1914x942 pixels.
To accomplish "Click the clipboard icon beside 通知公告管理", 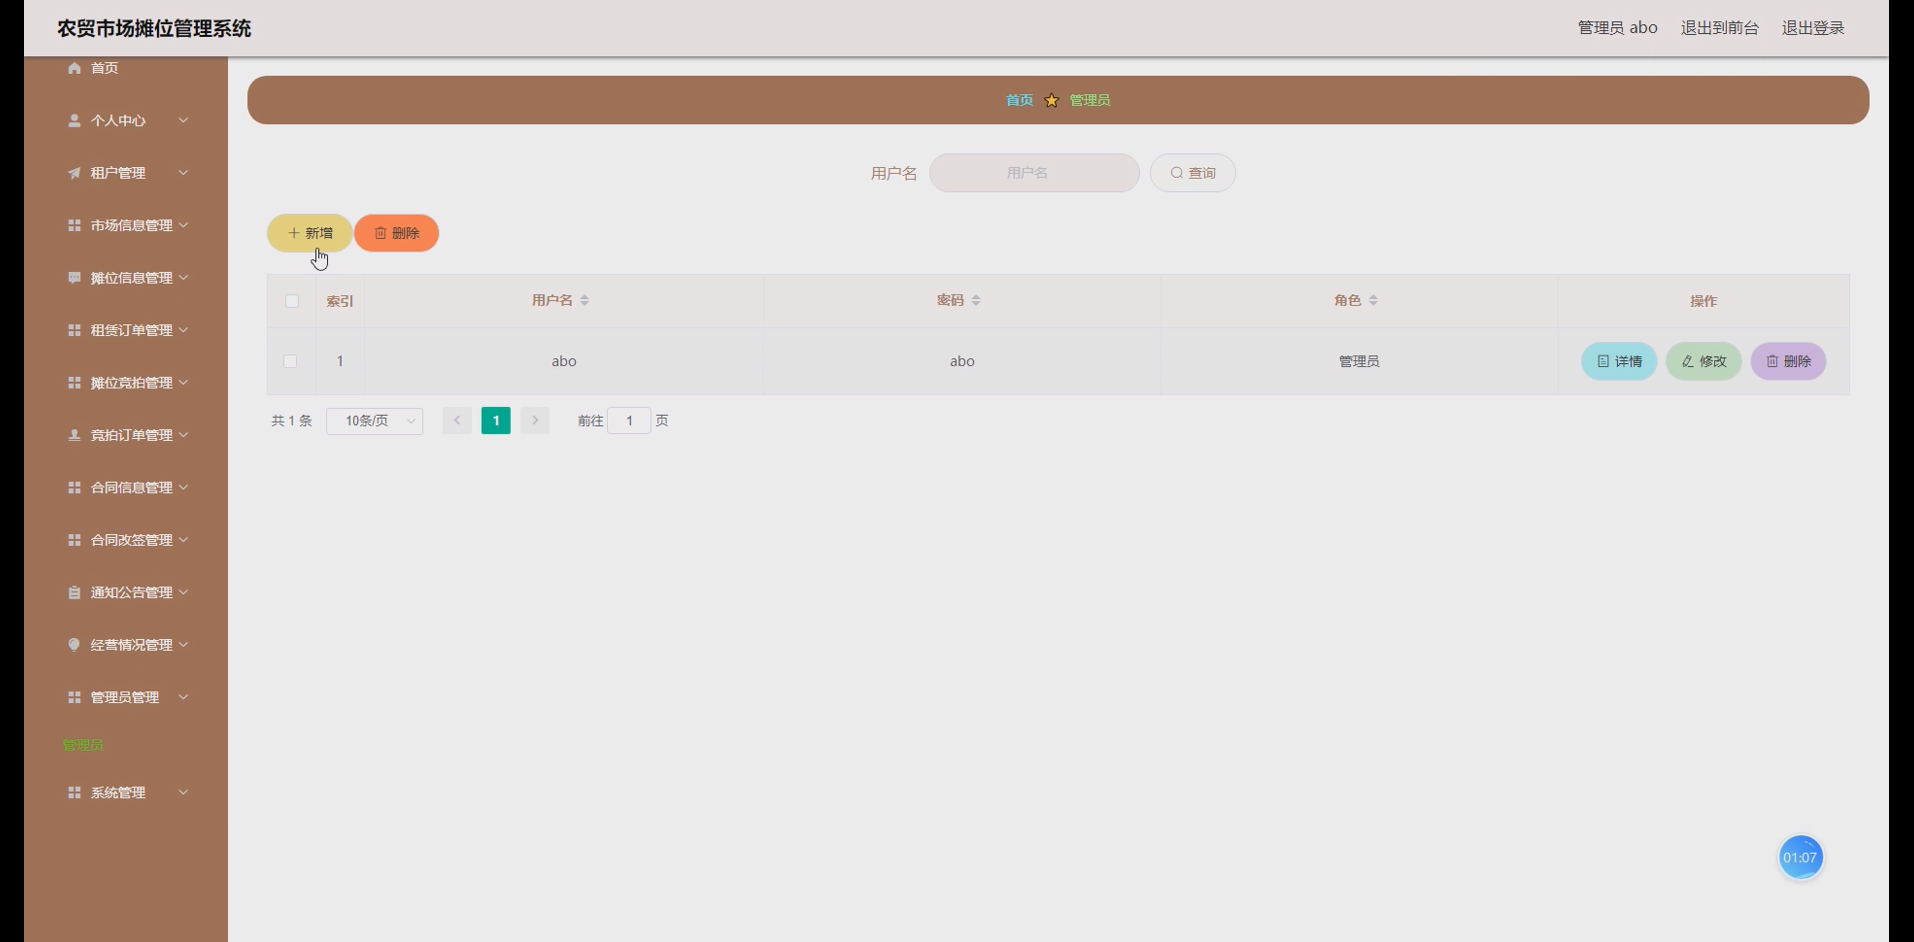I will pyautogui.click(x=74, y=592).
